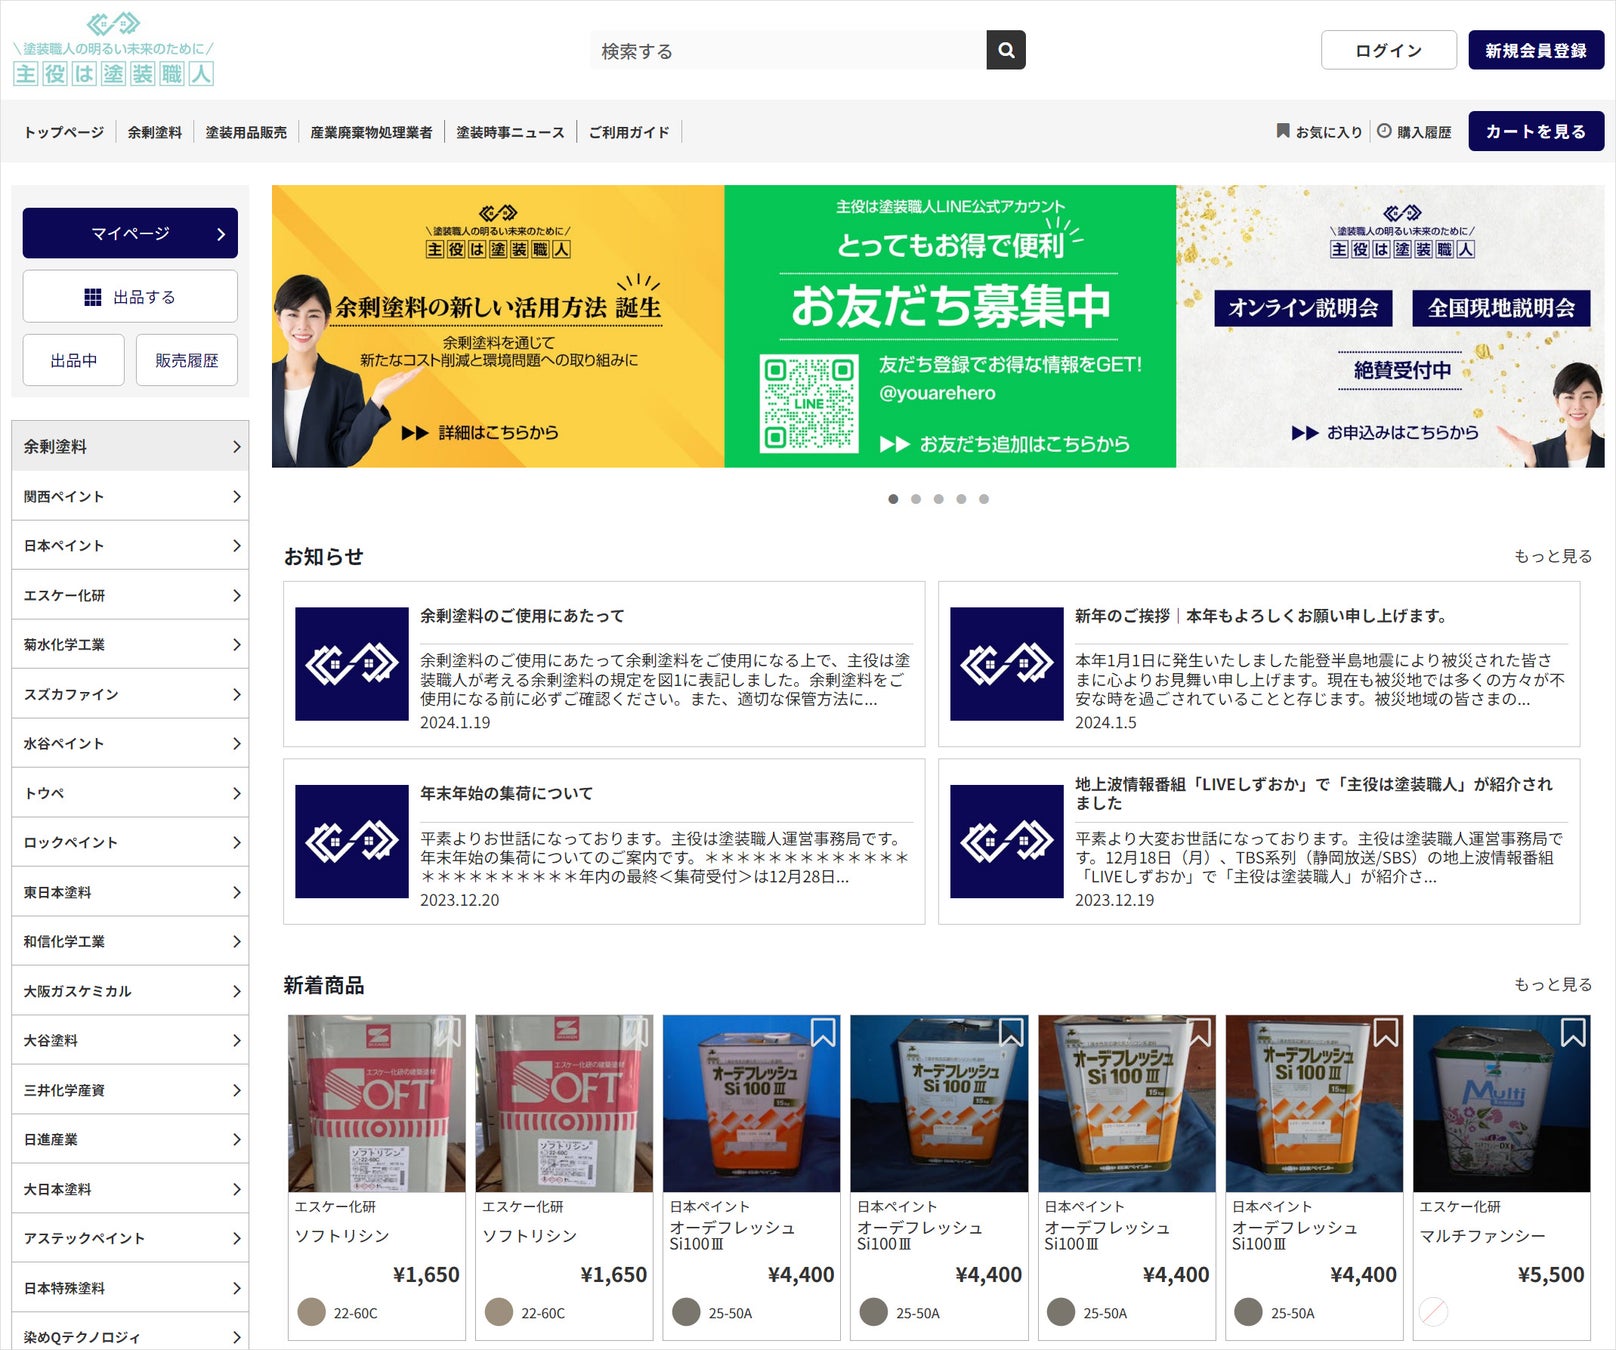Expand the 和信化学工業 category

[x=130, y=941]
